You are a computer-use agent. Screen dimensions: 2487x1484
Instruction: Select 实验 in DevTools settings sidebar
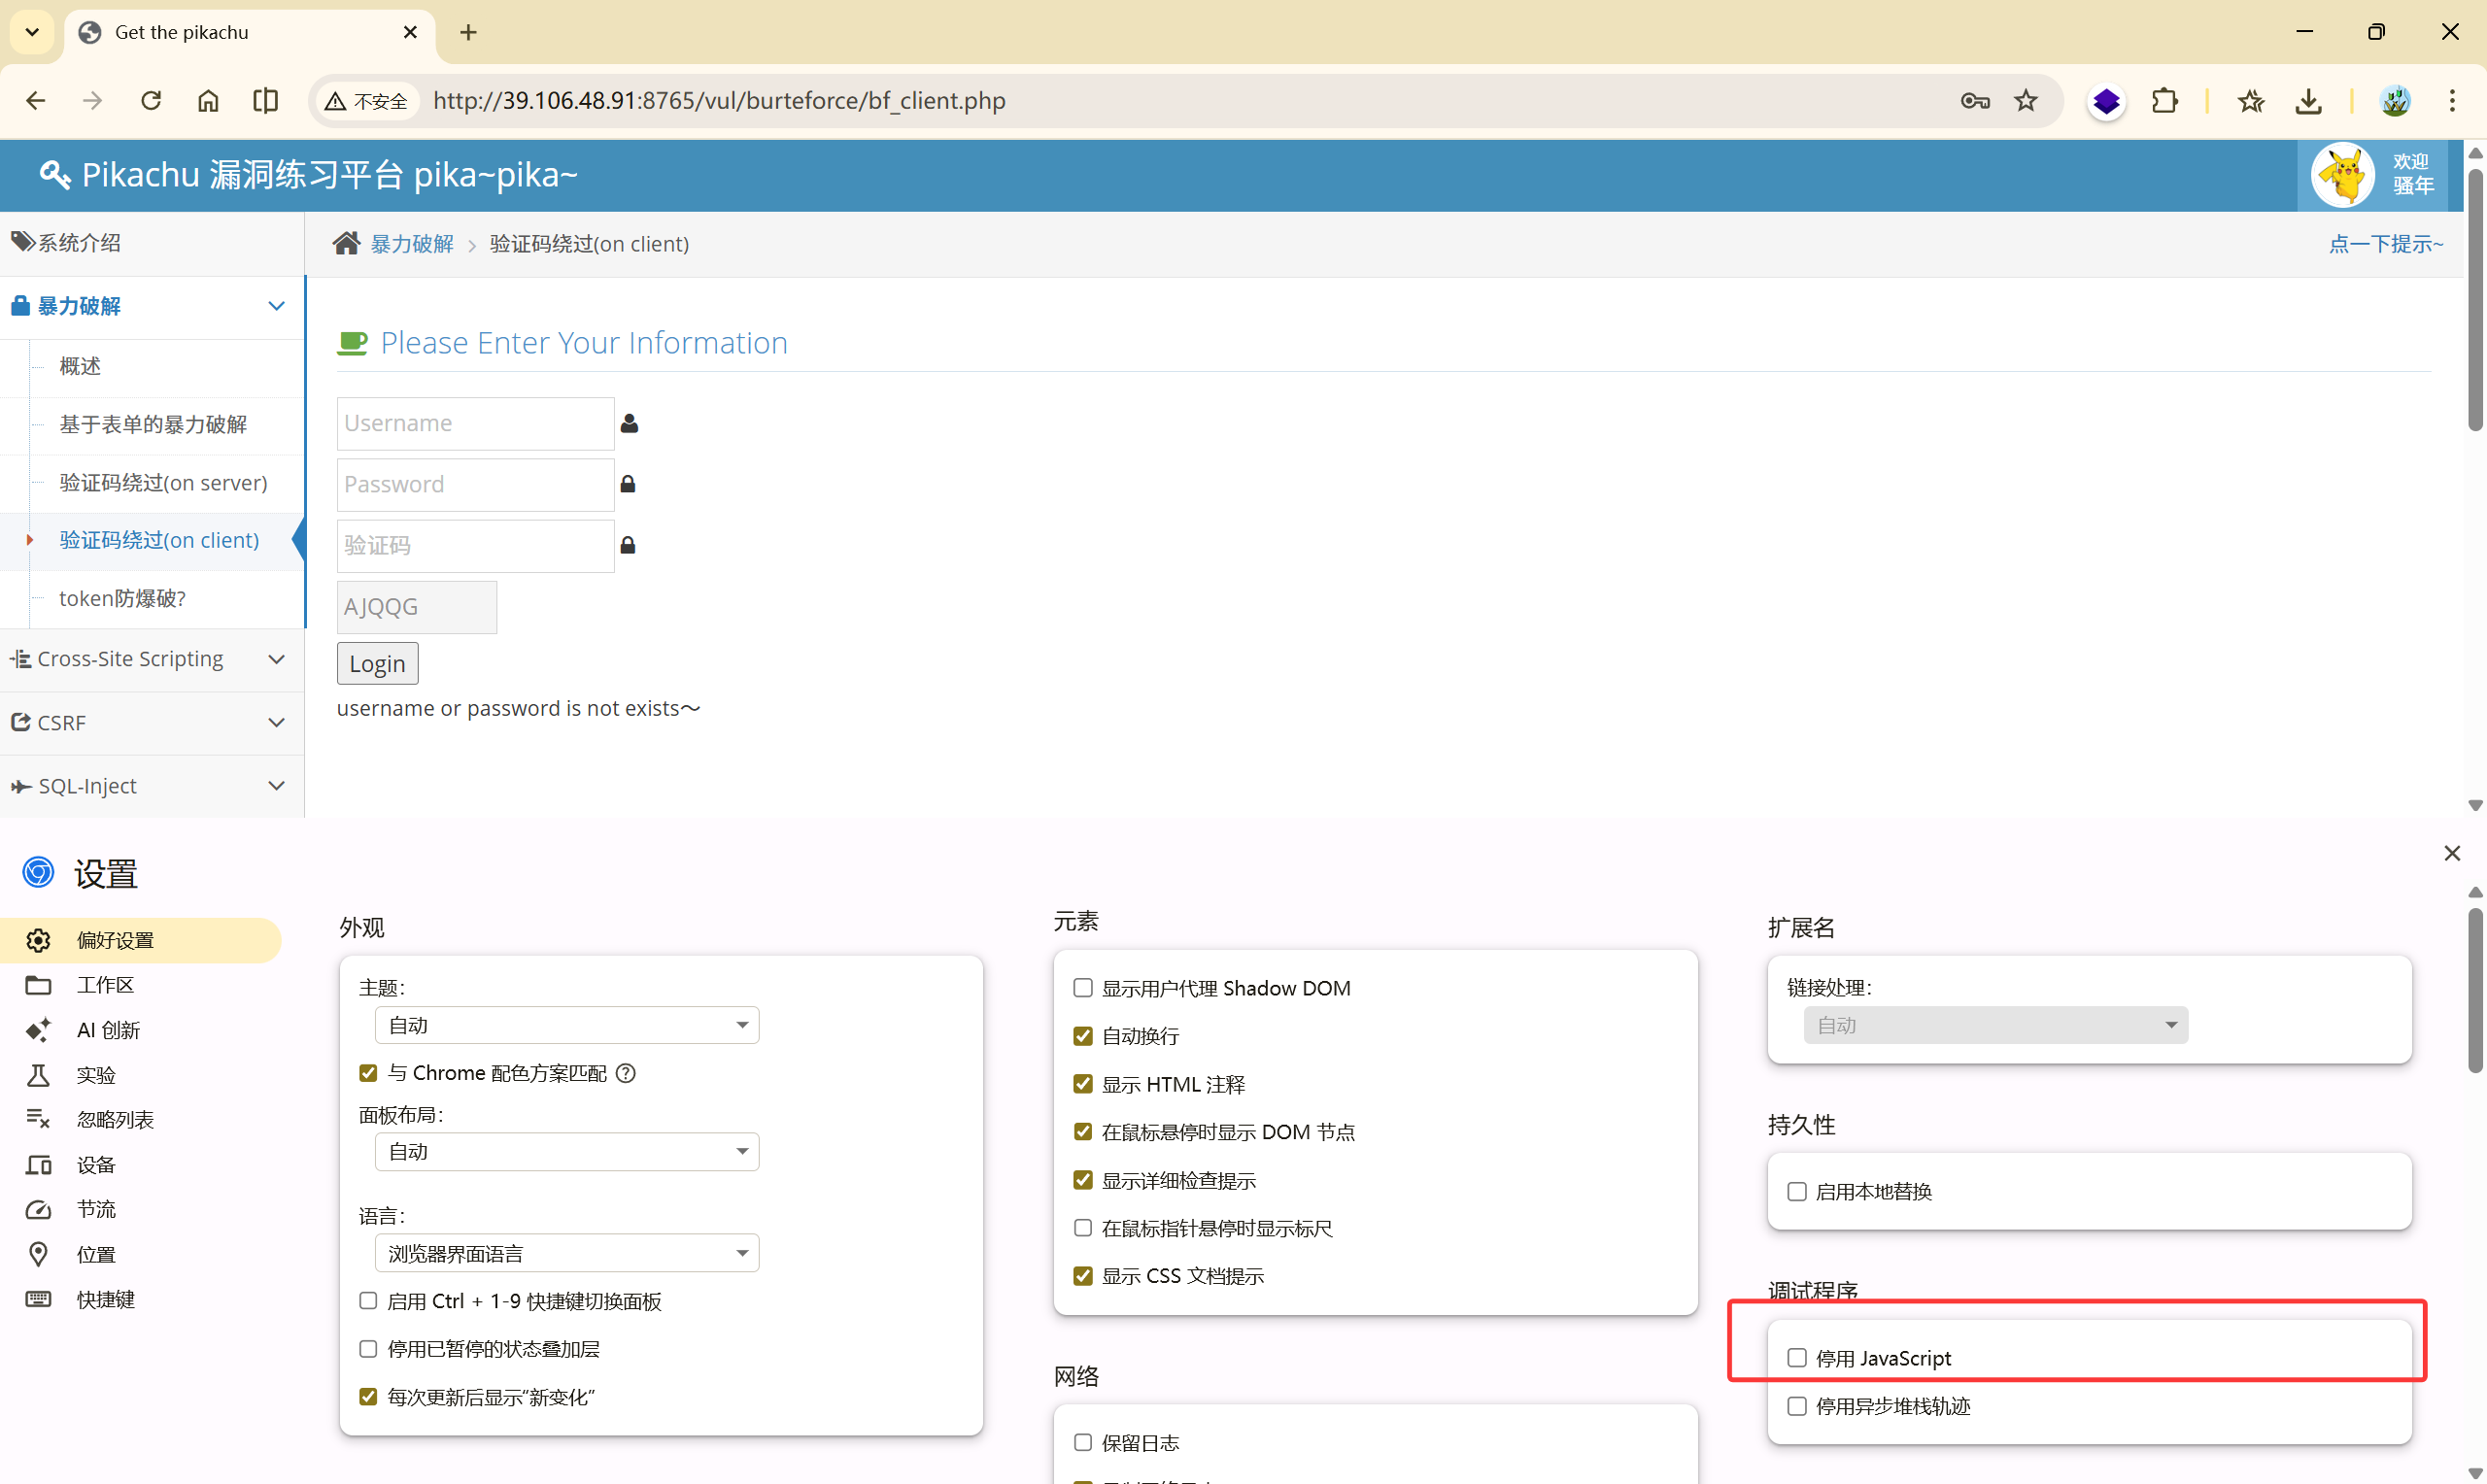[x=96, y=1075]
